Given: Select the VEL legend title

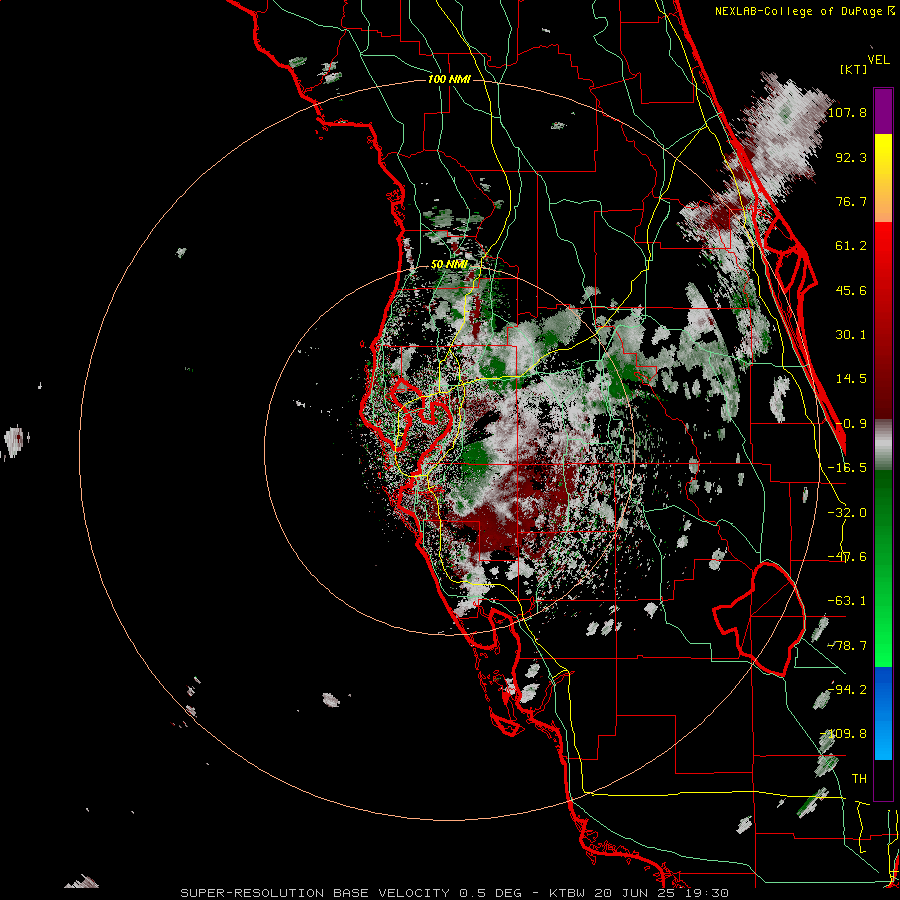Looking at the screenshot, I should (x=878, y=60).
